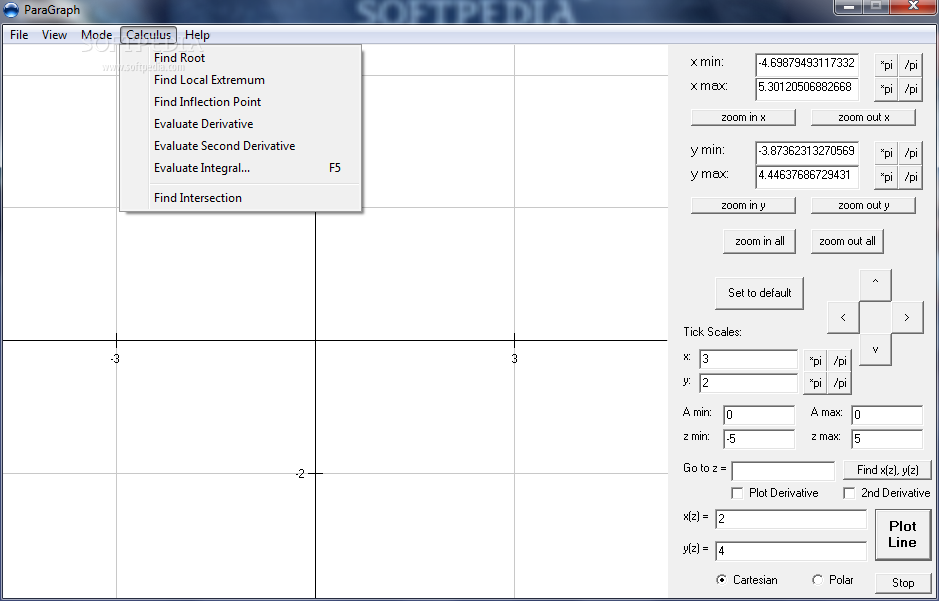Screen dimensions: 939x601
Task: Divide y max by pi
Action: tap(910, 177)
